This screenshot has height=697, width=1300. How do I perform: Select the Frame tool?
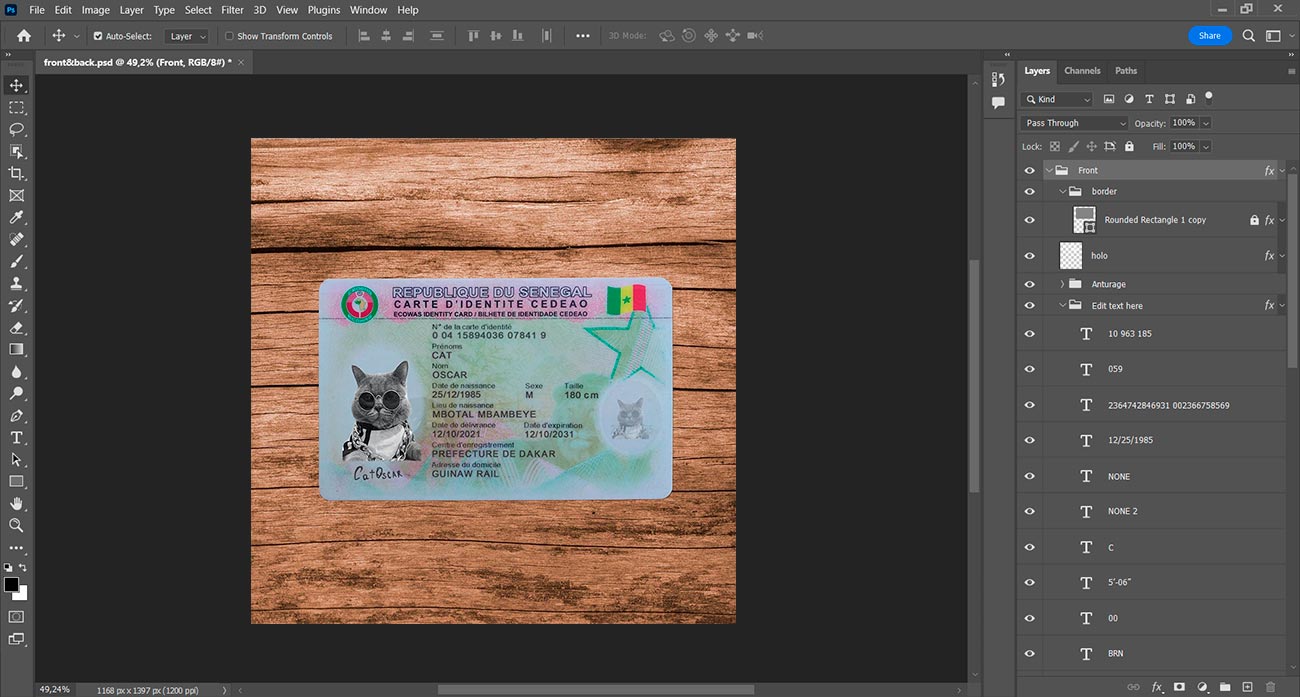[16, 195]
